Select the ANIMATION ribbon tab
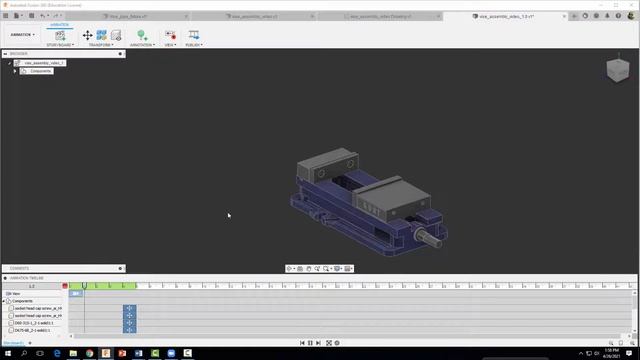 60,25
